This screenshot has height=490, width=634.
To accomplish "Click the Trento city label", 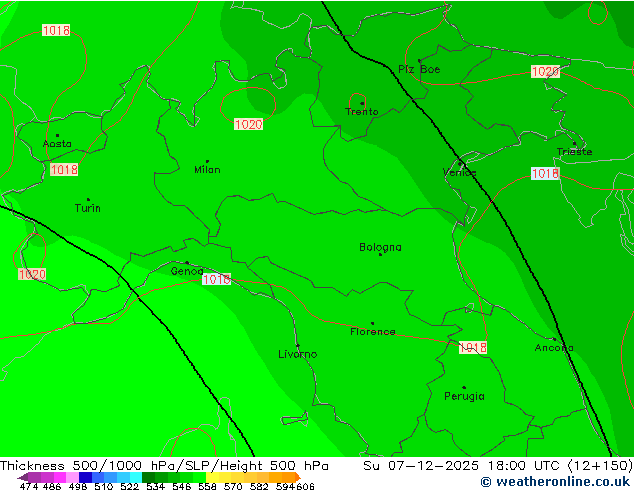I will (x=362, y=112).
